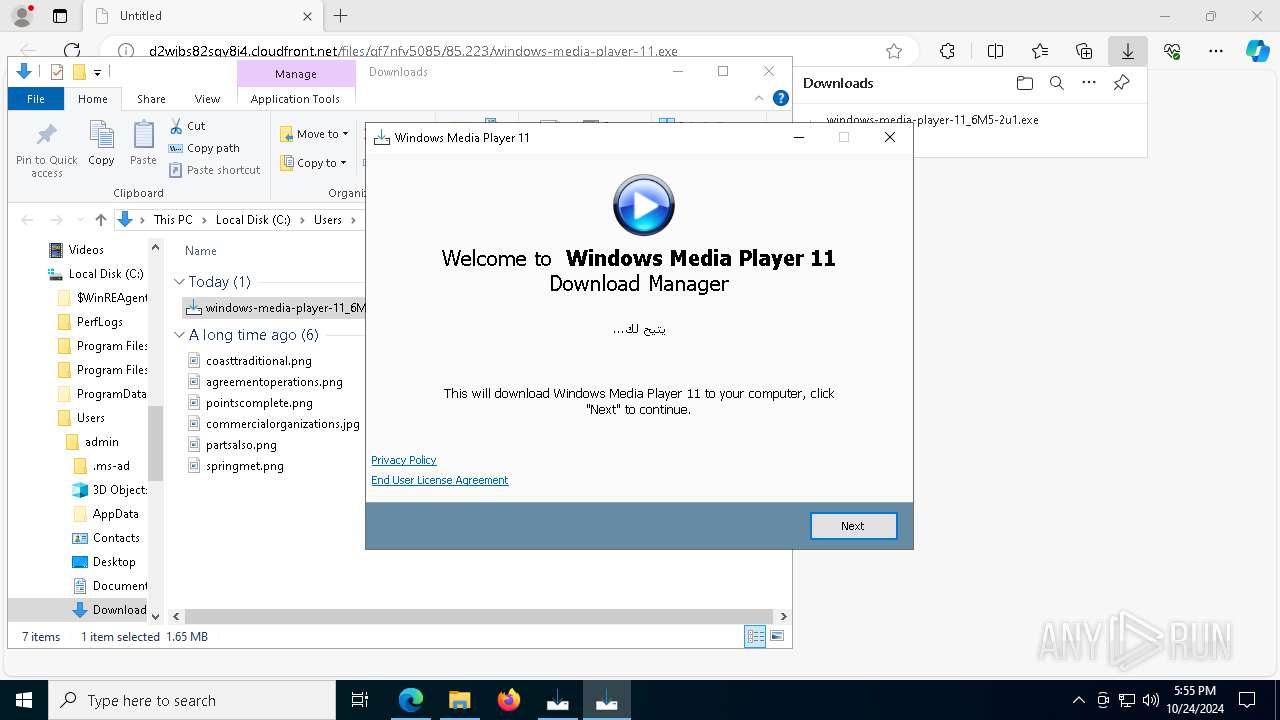The width and height of the screenshot is (1280, 720).
Task: Open the Windows Start menu
Action: [24, 701]
